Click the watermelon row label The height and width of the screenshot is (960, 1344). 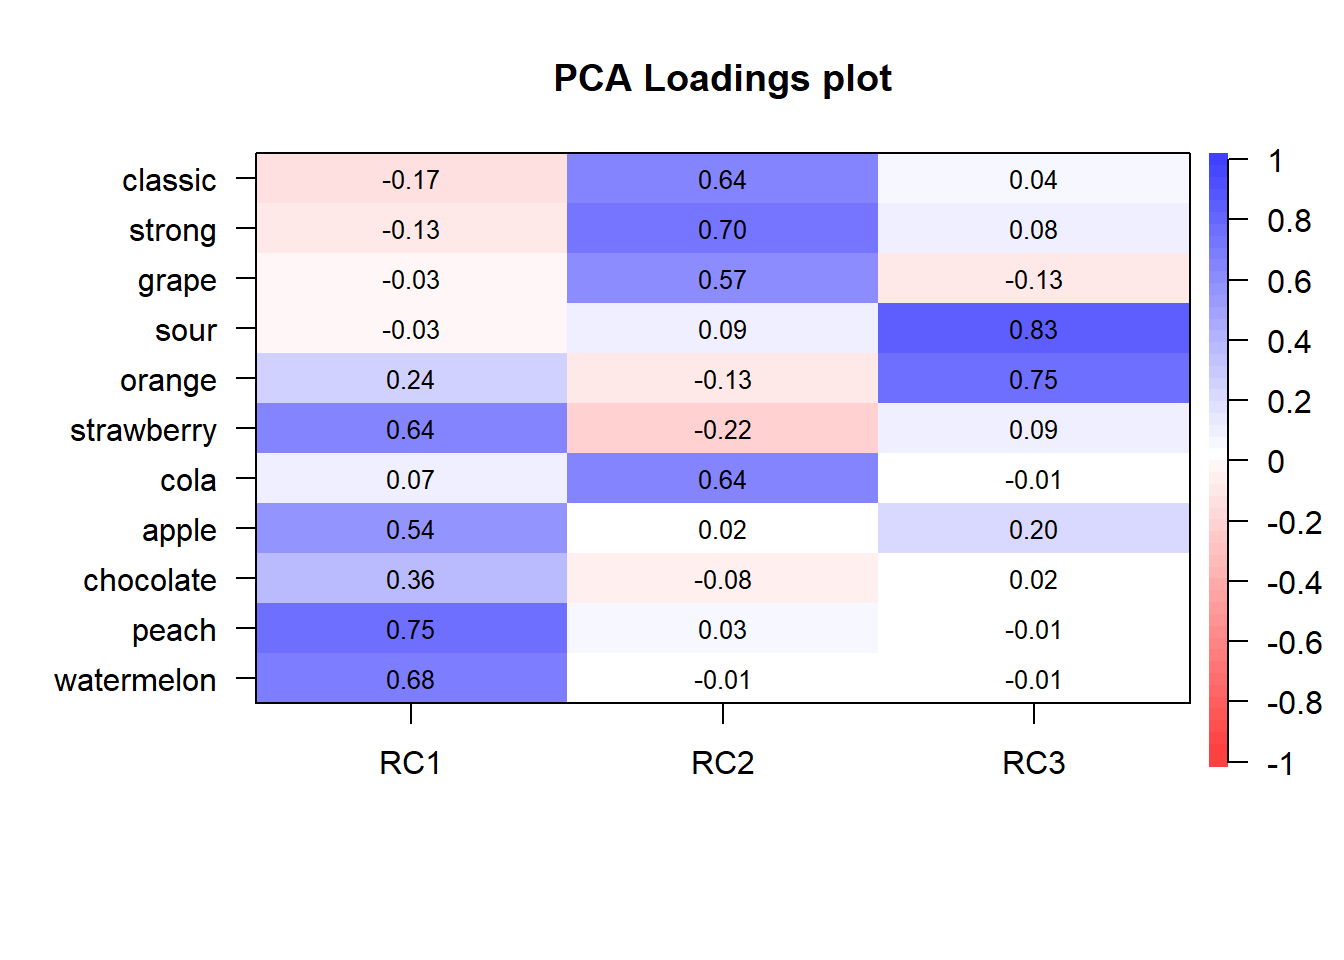[x=135, y=680]
